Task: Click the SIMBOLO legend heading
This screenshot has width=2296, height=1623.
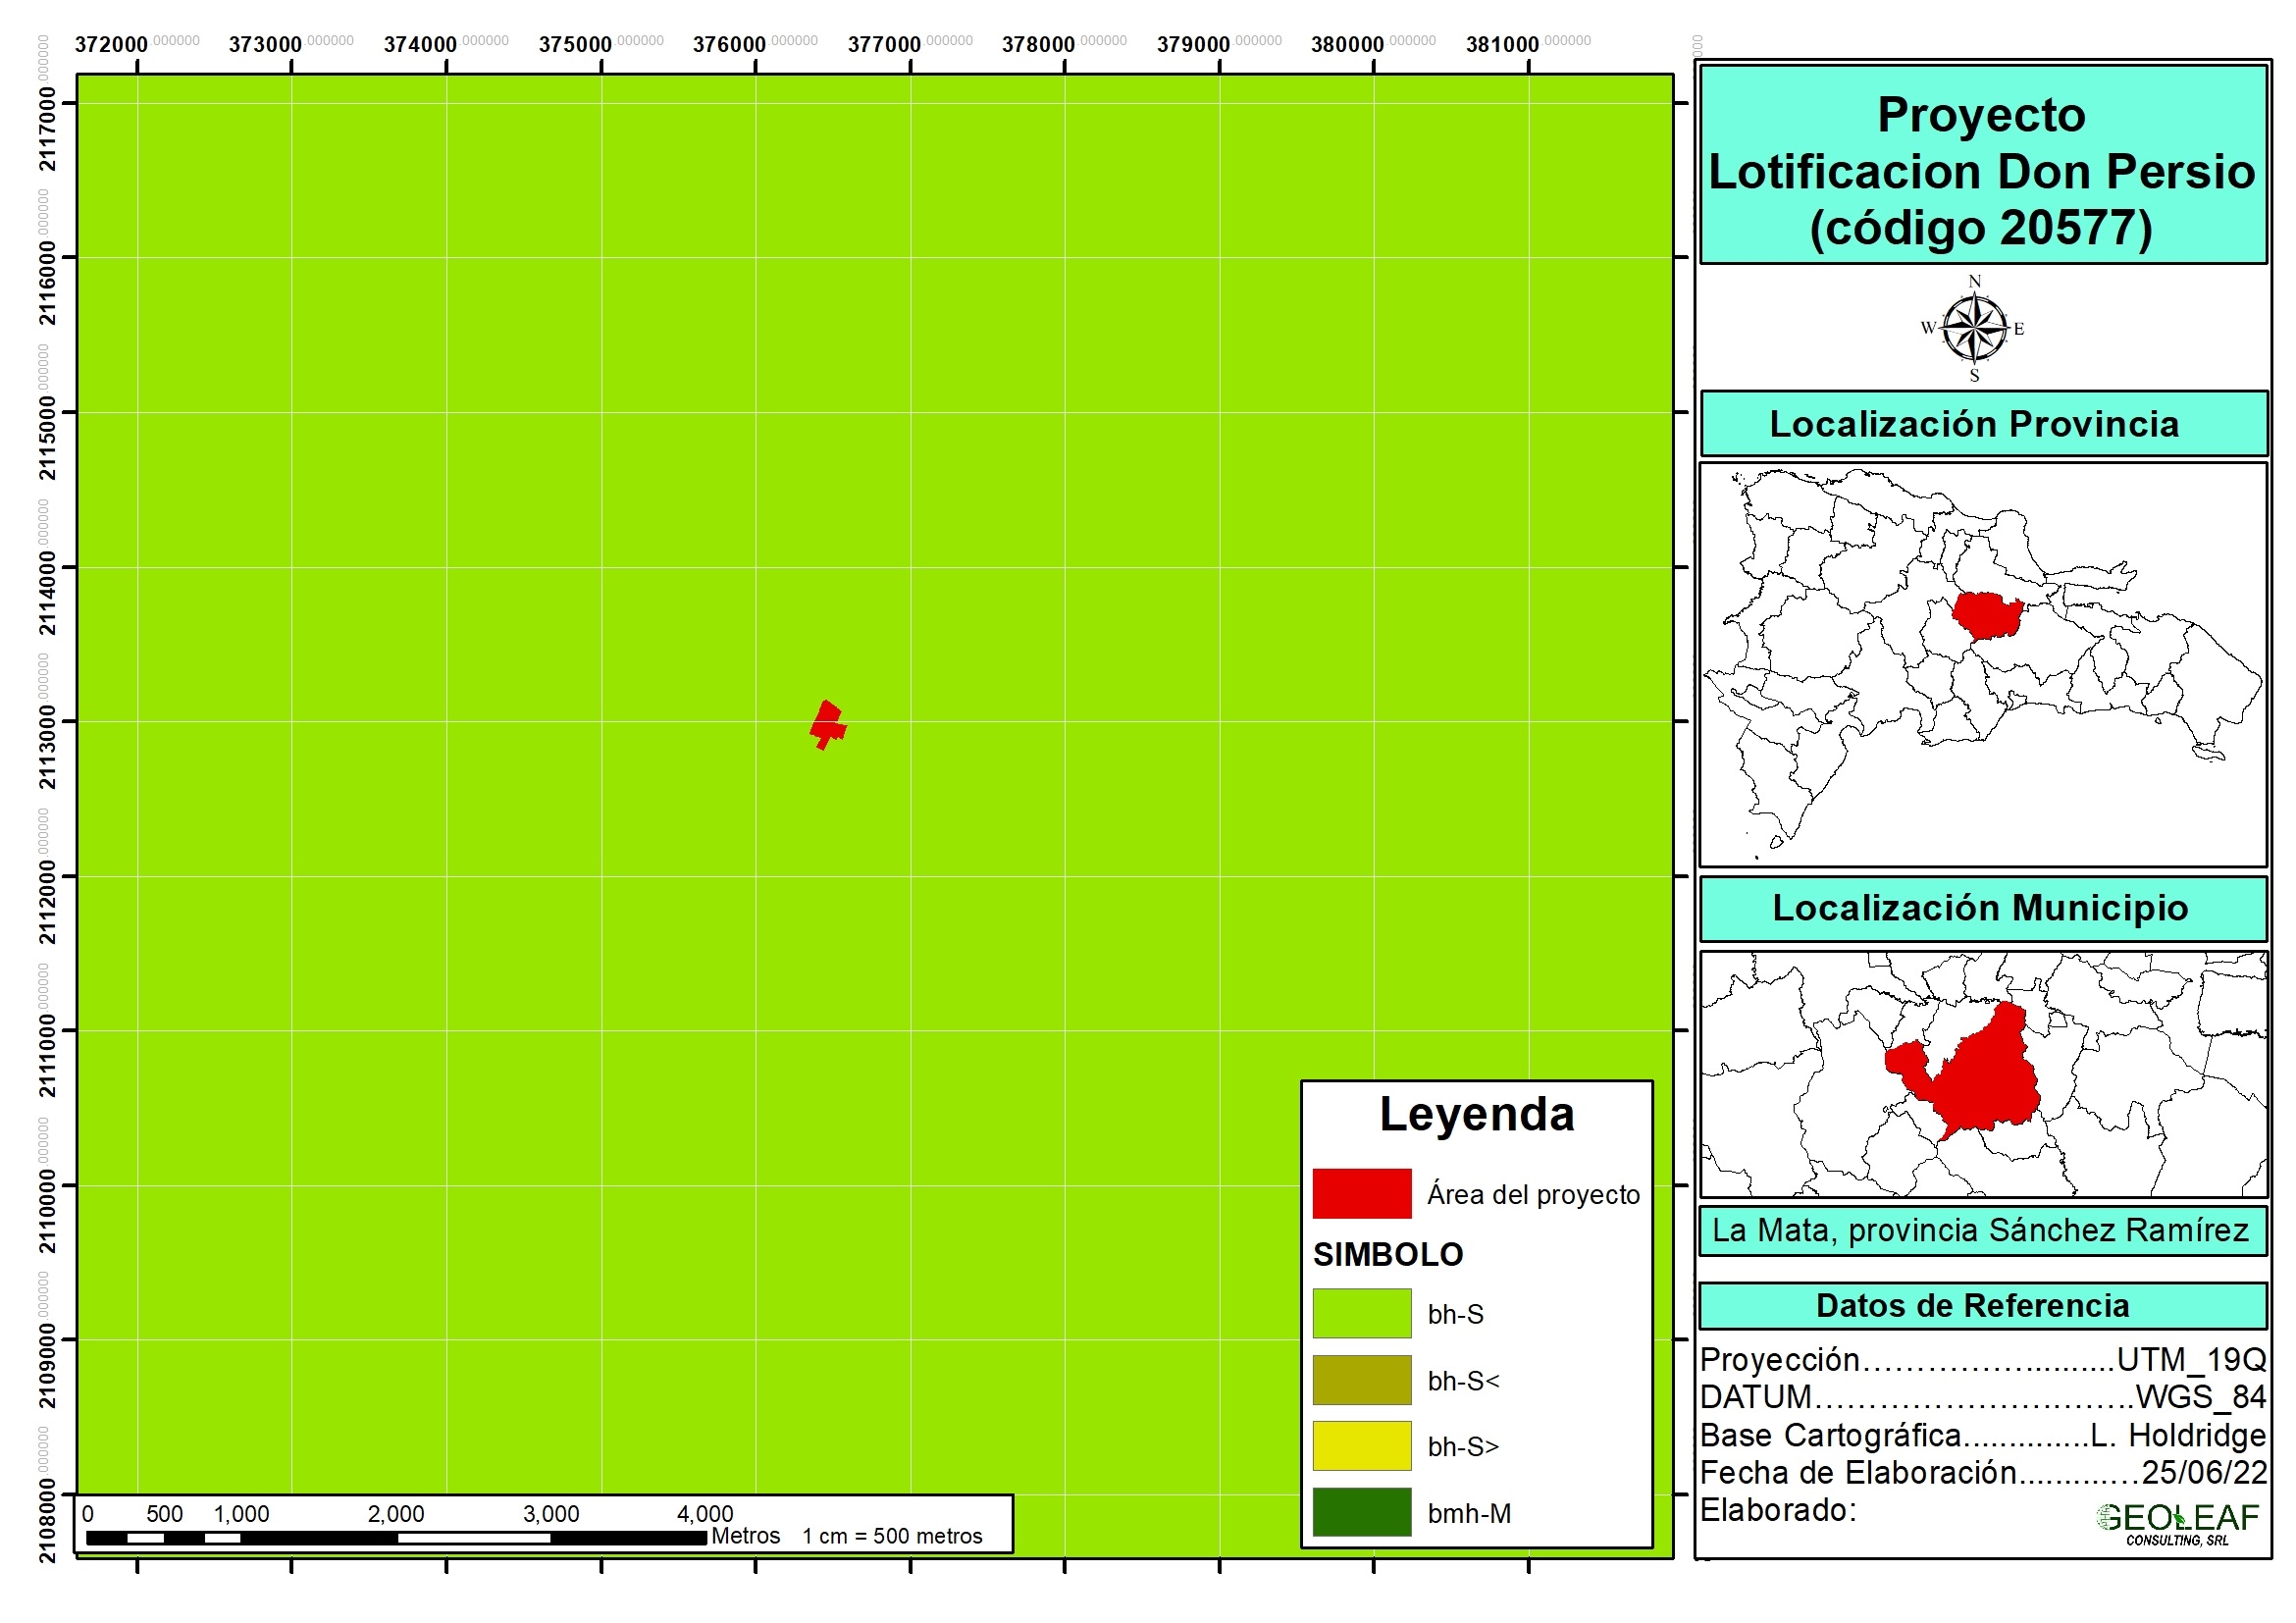Action: pos(1388,1254)
